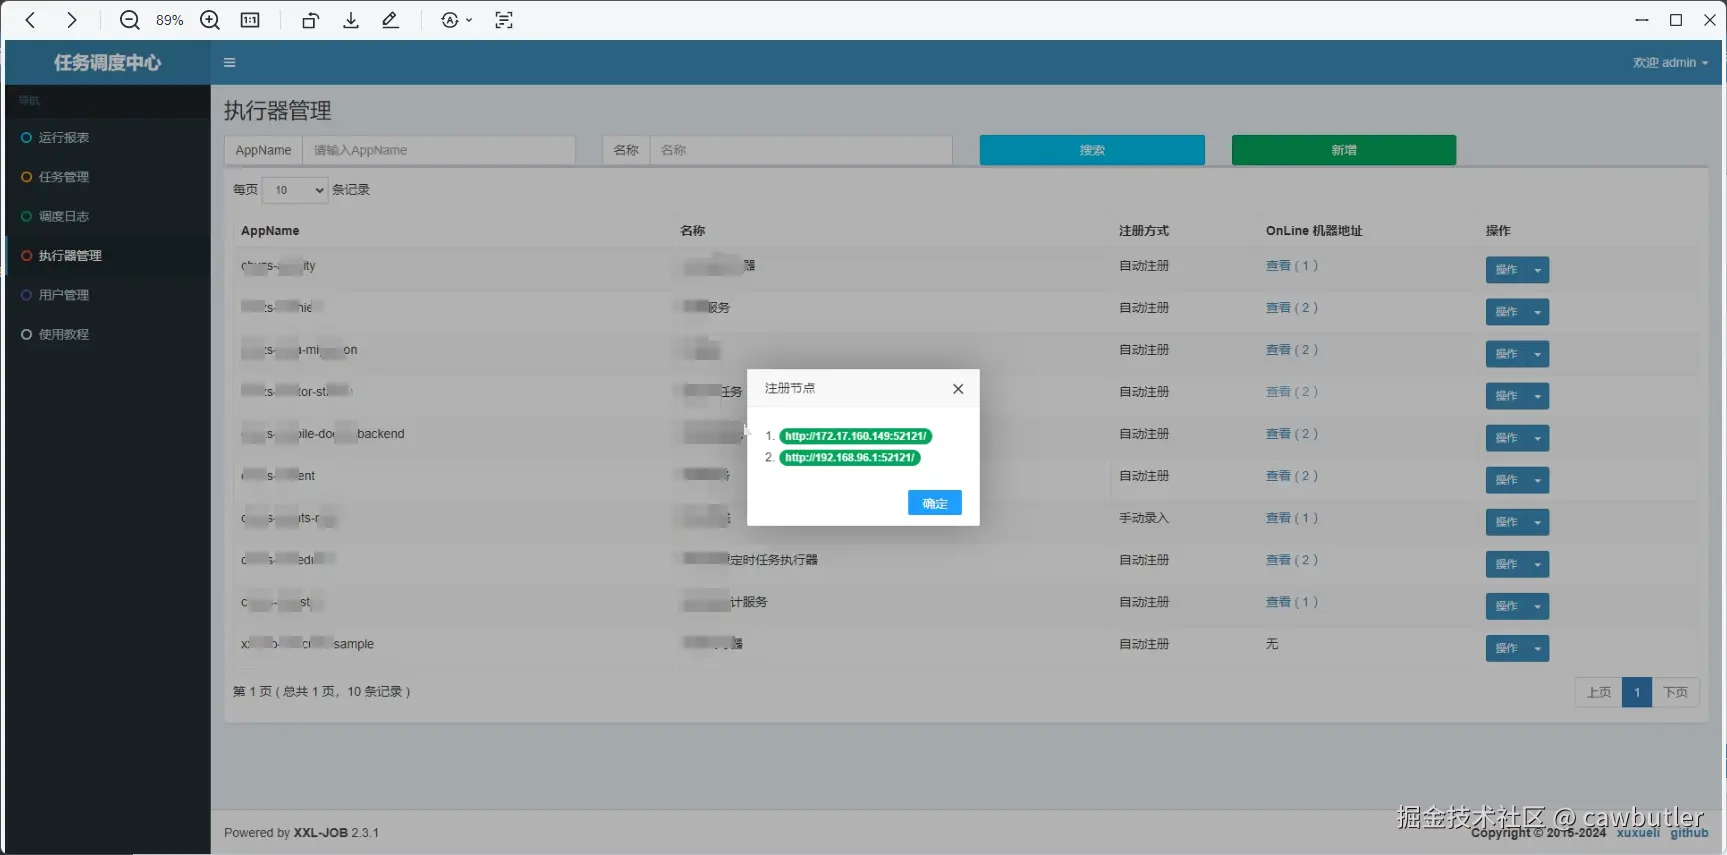Viewport: 1727px width, 855px height.
Task: Click node address http://192.168.96.1:52121/
Action: 850,457
